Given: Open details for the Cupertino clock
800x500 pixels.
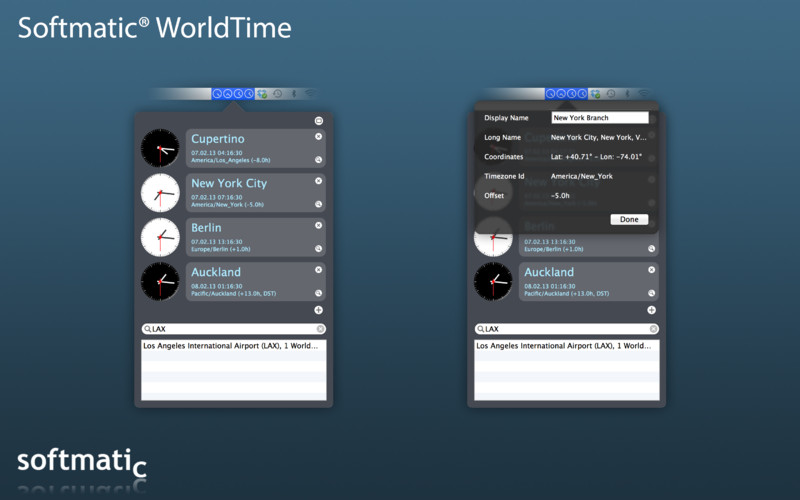Looking at the screenshot, I should [x=318, y=160].
